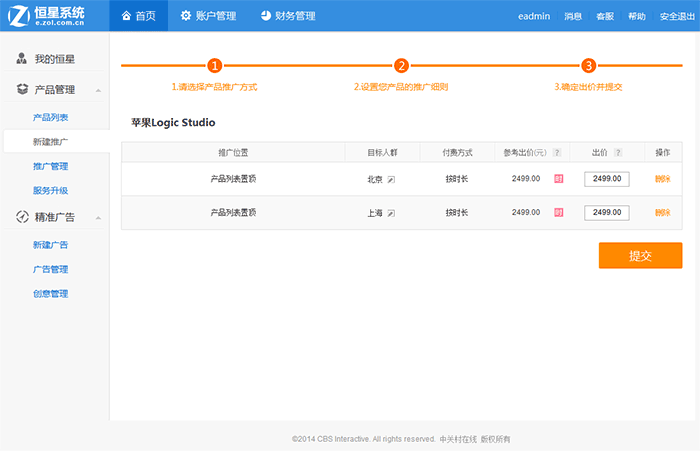Viewport: 700px width, 451px height.
Task: Click step 1 circle in progress bar
Action: [x=214, y=66]
